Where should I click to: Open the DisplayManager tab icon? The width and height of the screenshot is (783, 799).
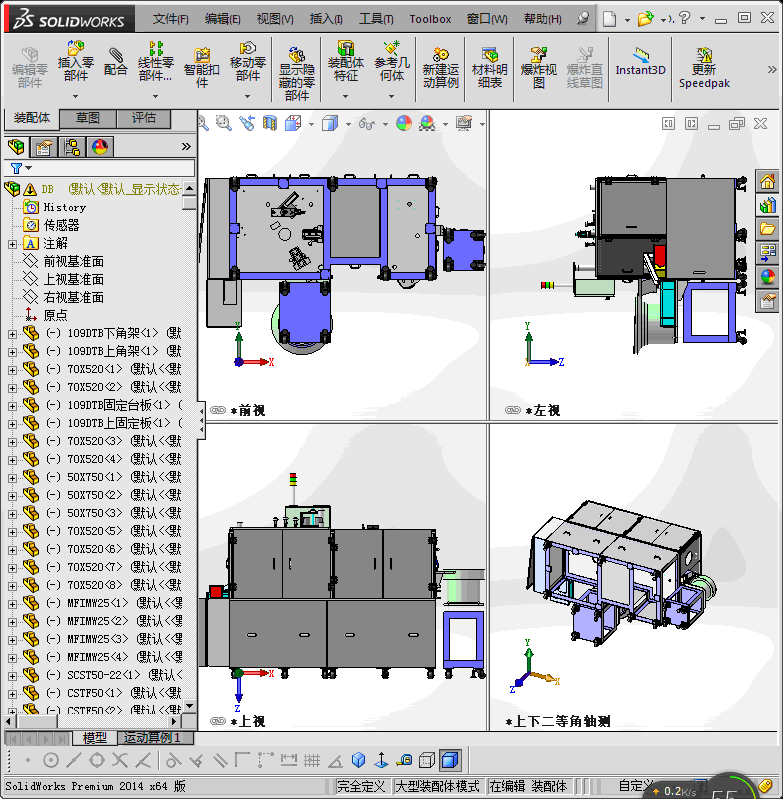(x=100, y=147)
